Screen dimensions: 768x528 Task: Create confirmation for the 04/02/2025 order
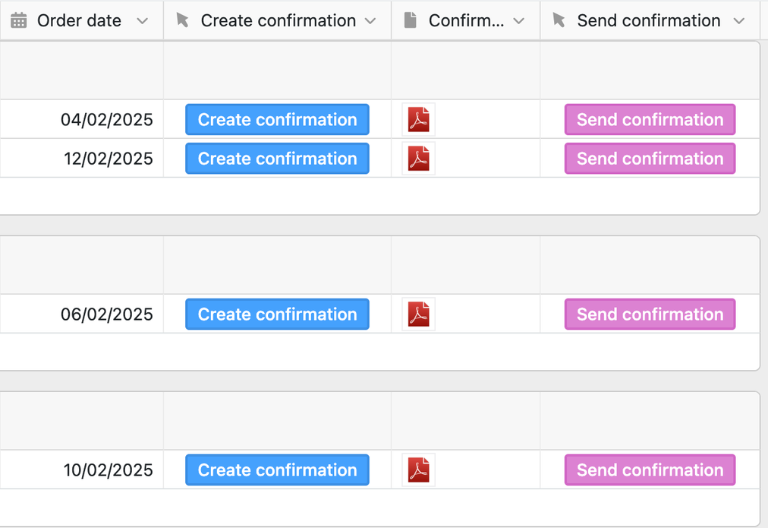tap(277, 120)
